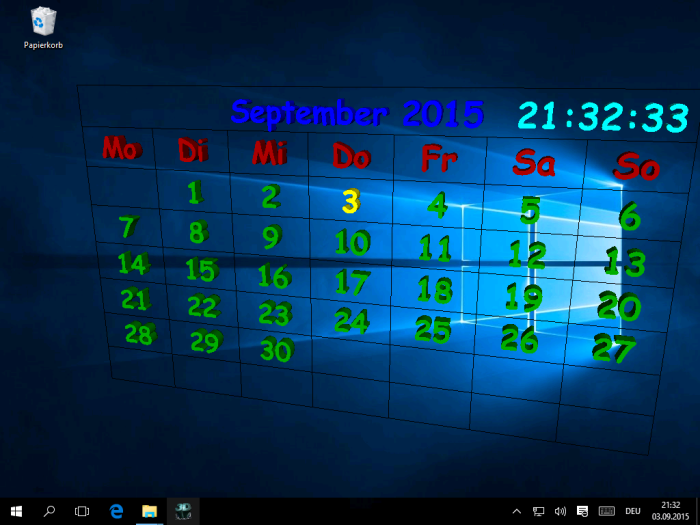Open the Windows Start menu
Image resolution: width=700 pixels, height=525 pixels.
(16, 511)
